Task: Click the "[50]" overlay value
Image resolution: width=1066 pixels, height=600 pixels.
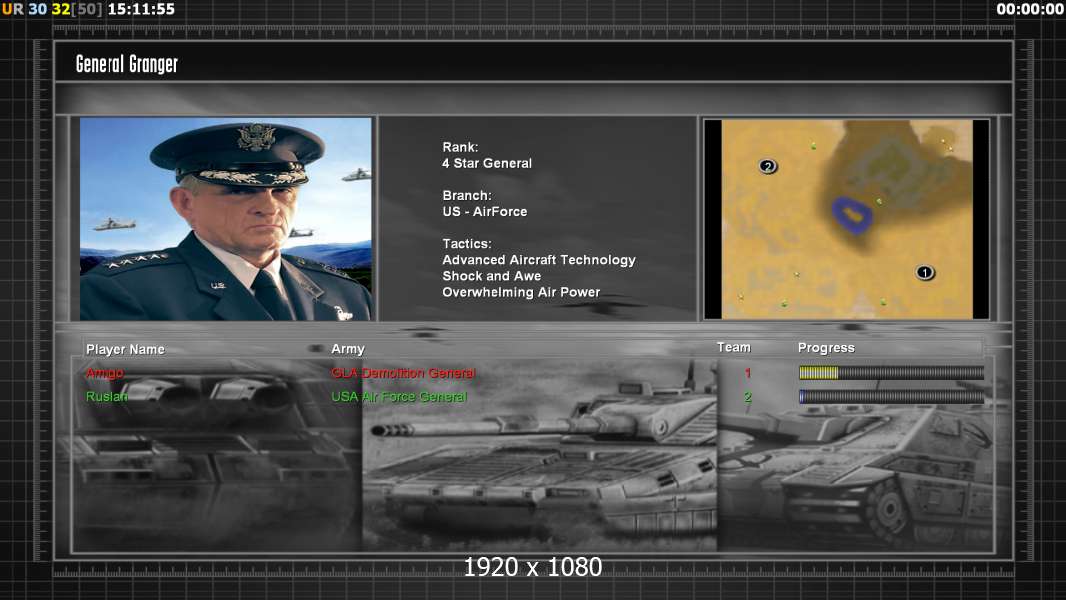Action: coord(86,9)
